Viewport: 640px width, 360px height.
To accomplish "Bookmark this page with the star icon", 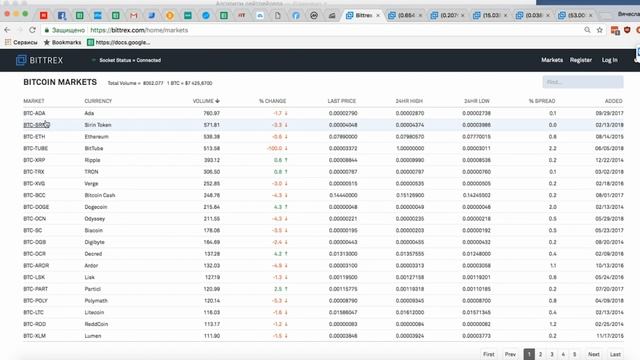I will tap(600, 30).
